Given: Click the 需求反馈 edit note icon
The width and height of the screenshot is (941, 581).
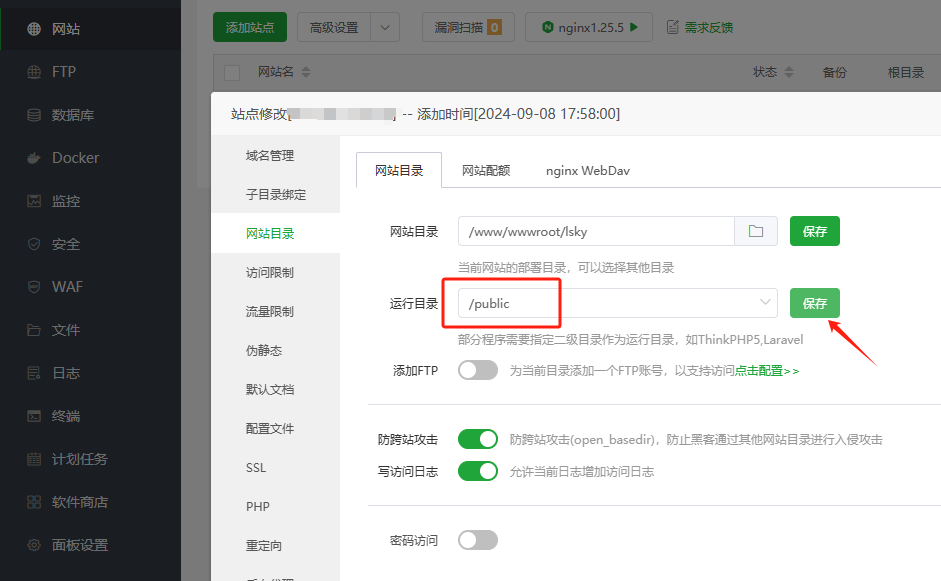Looking at the screenshot, I should click(673, 28).
